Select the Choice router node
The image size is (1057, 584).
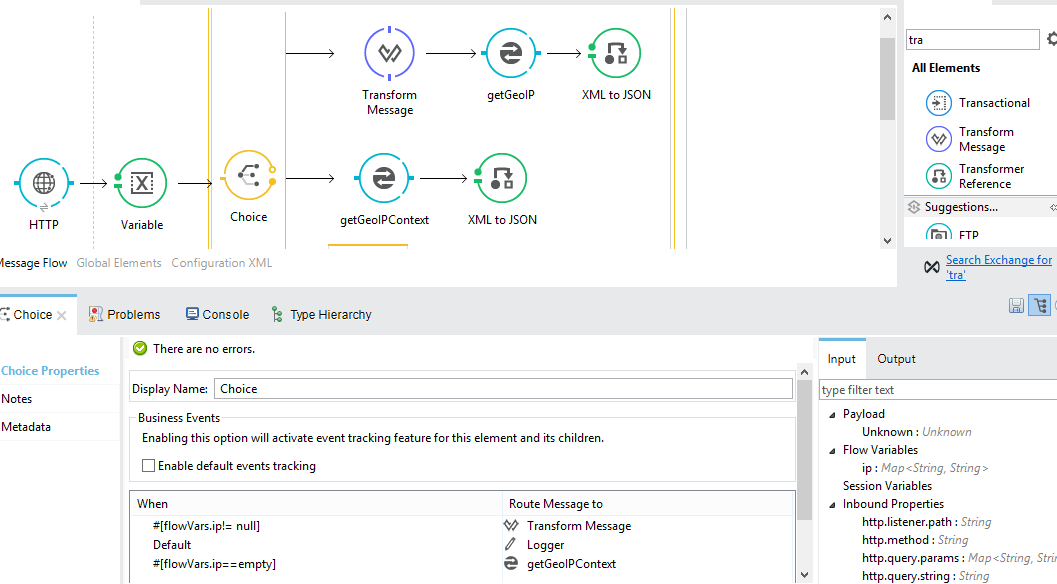(x=249, y=175)
